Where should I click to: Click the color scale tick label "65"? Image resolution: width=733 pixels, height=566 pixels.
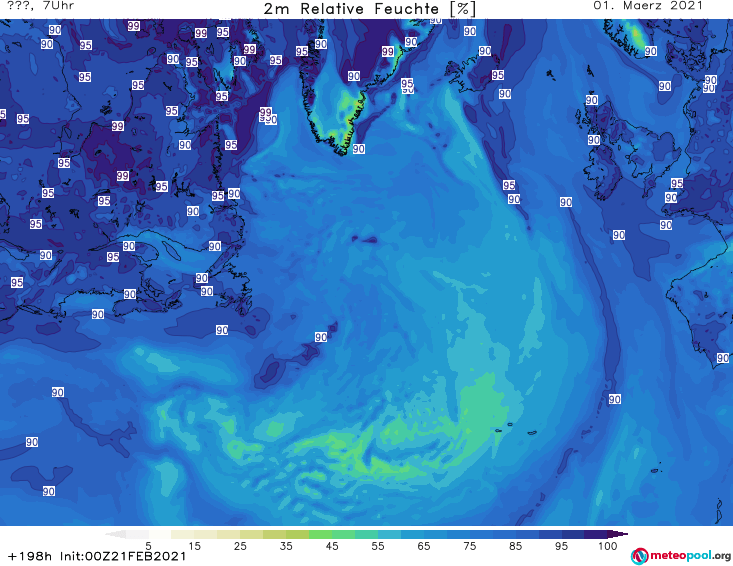pyautogui.click(x=424, y=546)
